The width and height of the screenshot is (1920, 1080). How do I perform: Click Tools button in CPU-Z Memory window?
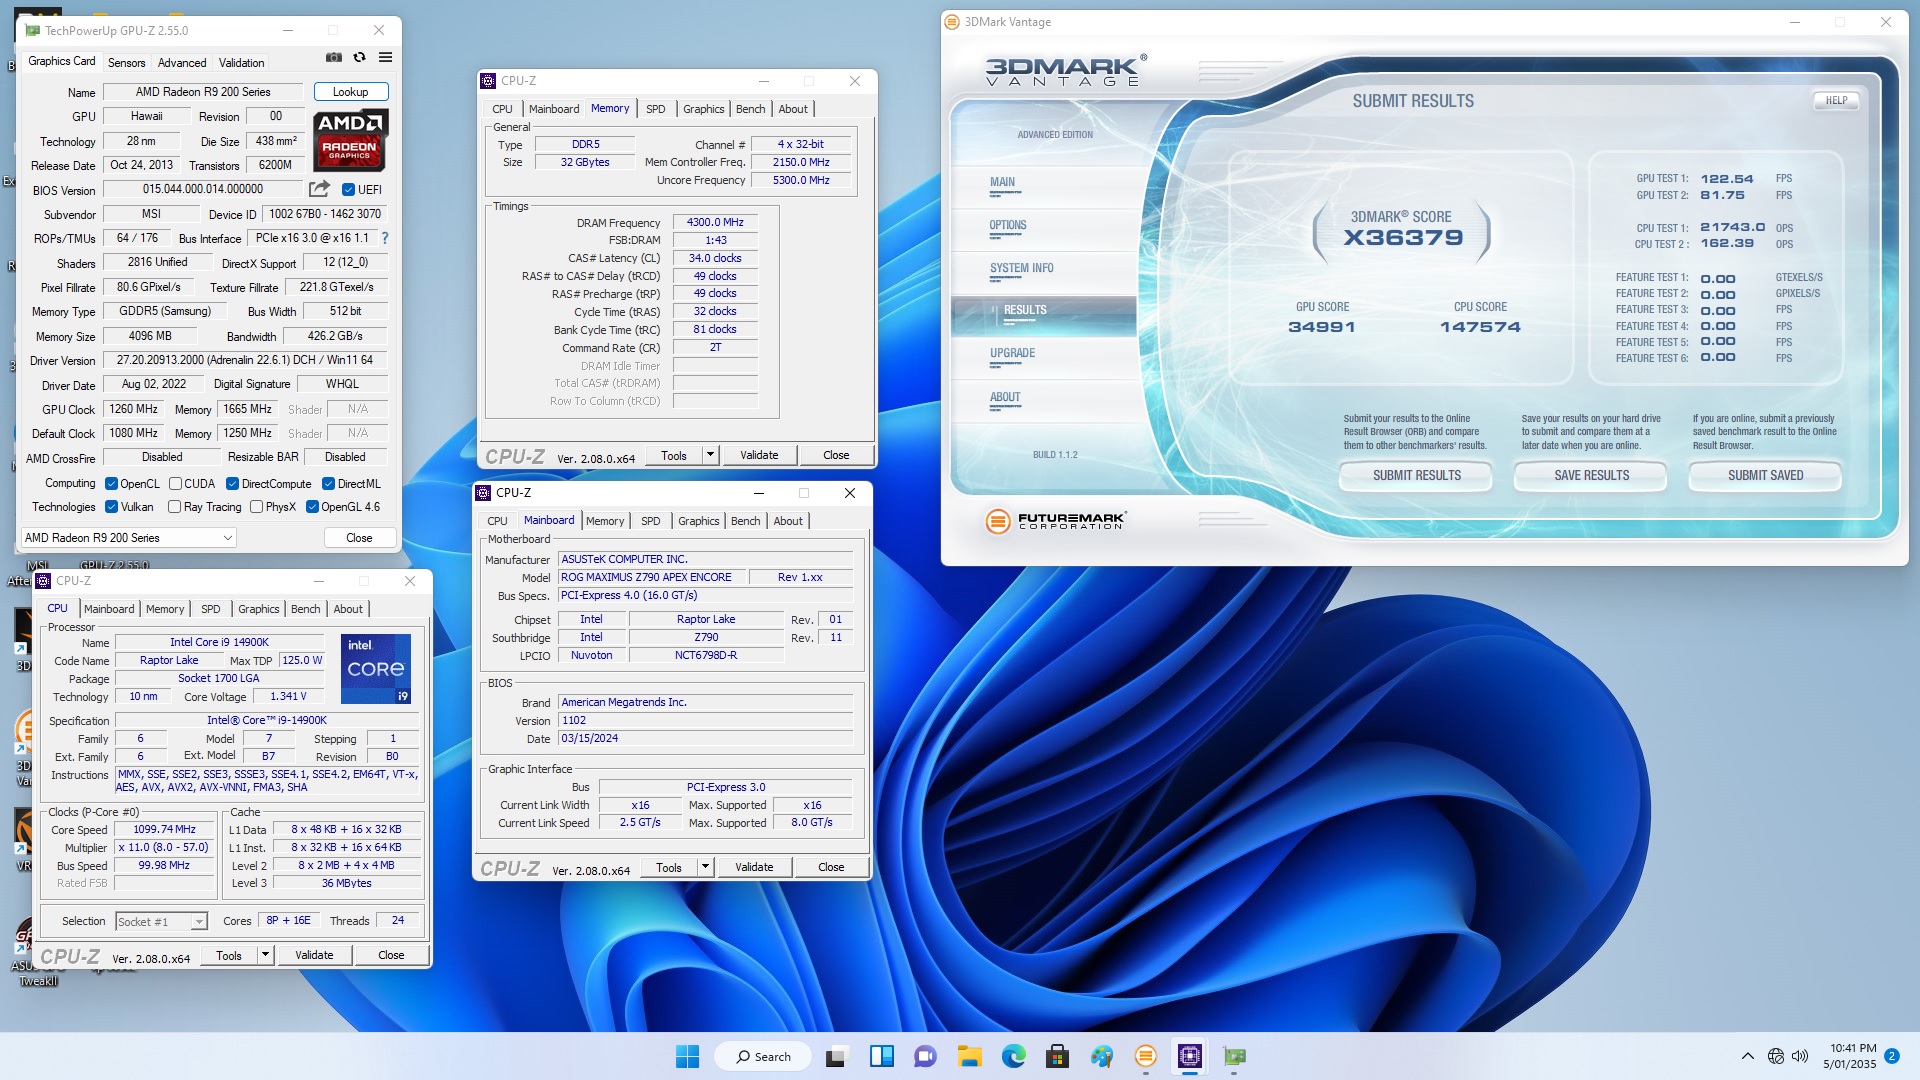(674, 455)
